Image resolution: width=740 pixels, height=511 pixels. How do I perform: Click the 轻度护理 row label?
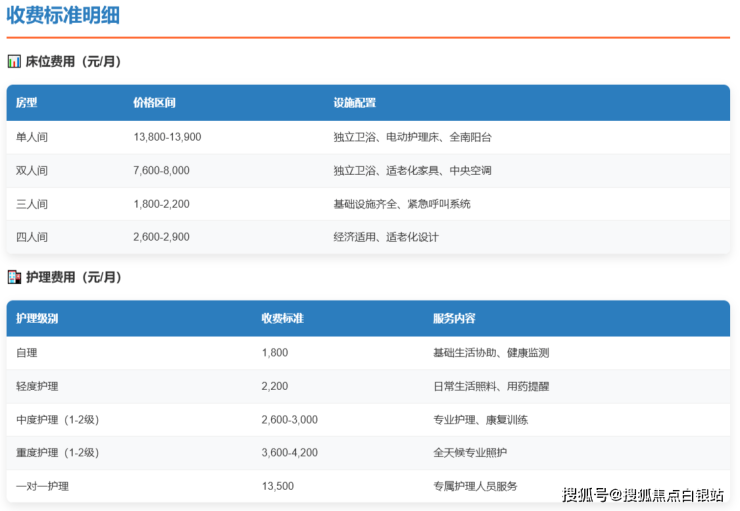point(38,386)
